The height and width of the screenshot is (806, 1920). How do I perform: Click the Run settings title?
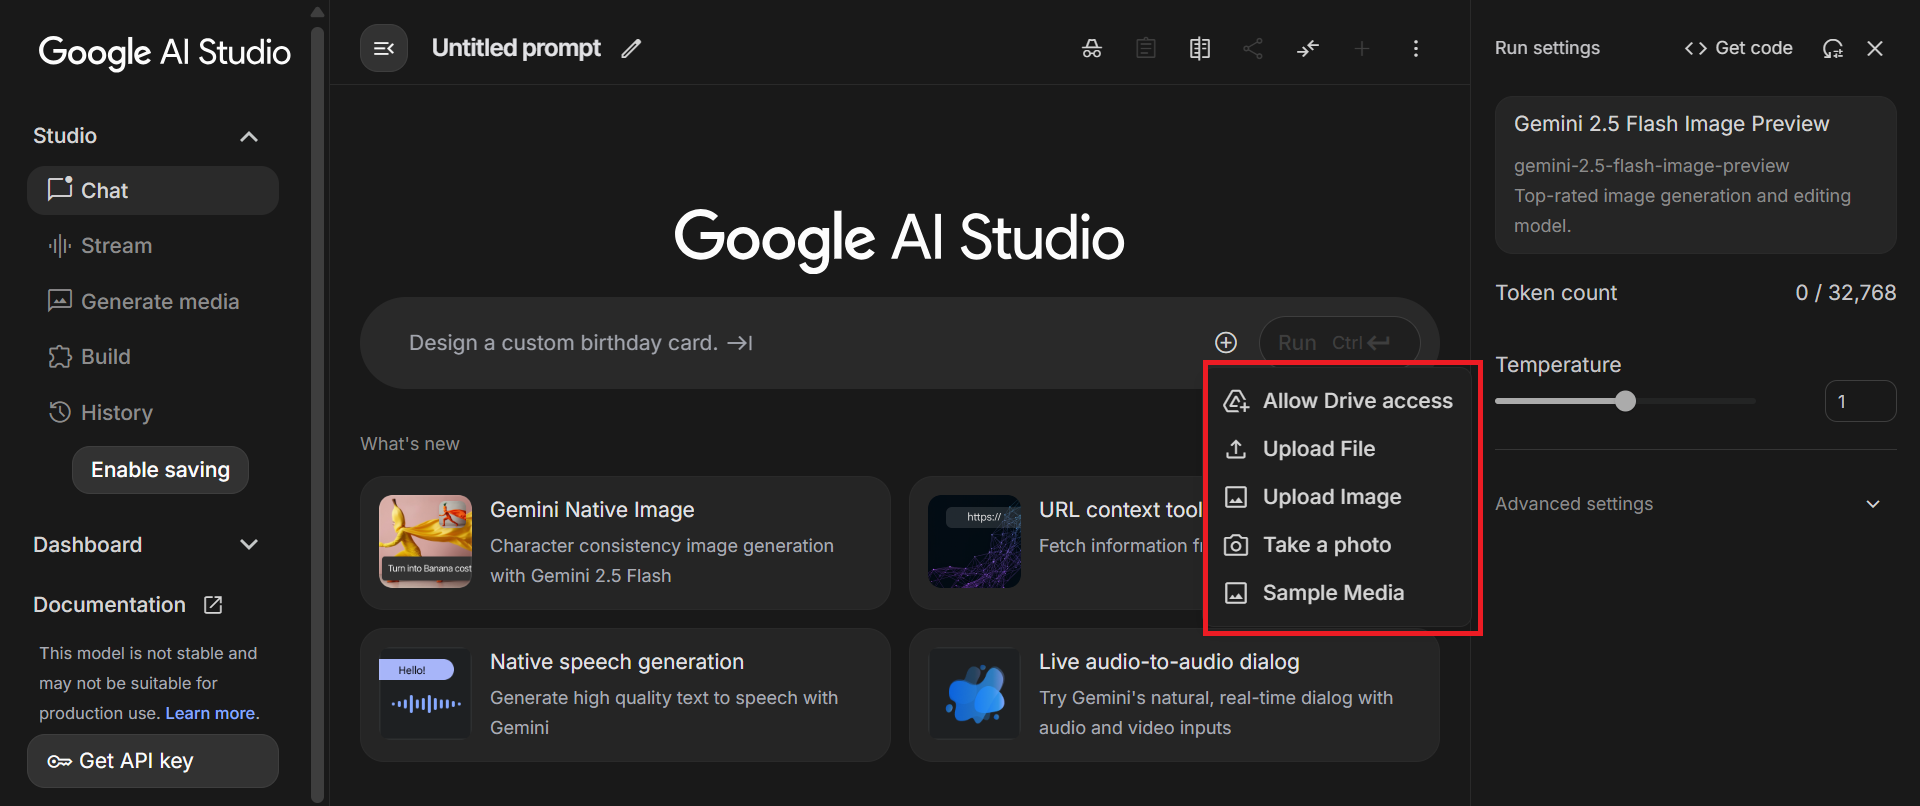point(1547,48)
